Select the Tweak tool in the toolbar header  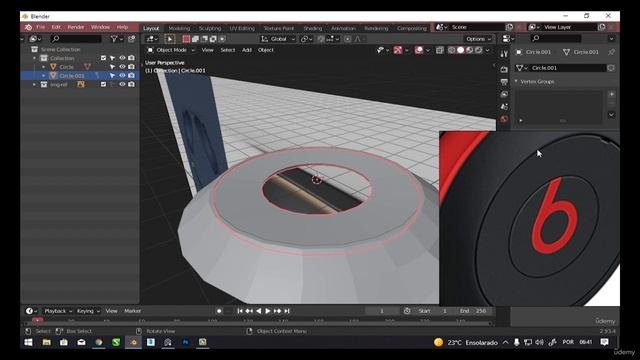point(170,39)
